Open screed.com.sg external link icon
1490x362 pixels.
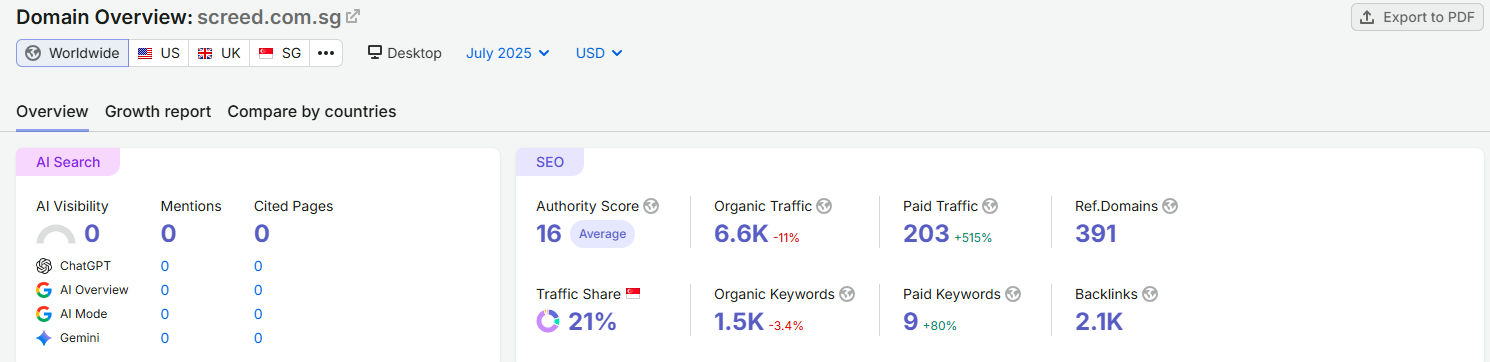[353, 16]
